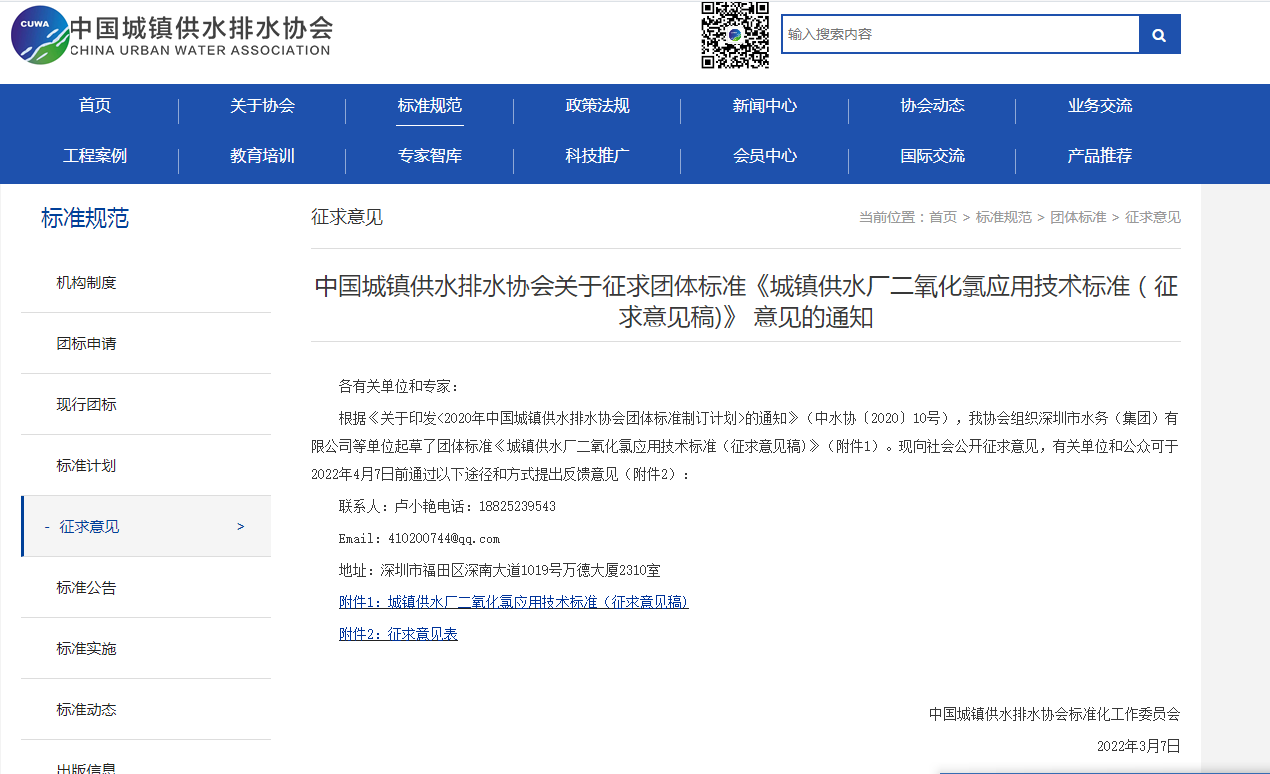Open 专家智库 navigation item
The image size is (1270, 774).
click(x=430, y=156)
